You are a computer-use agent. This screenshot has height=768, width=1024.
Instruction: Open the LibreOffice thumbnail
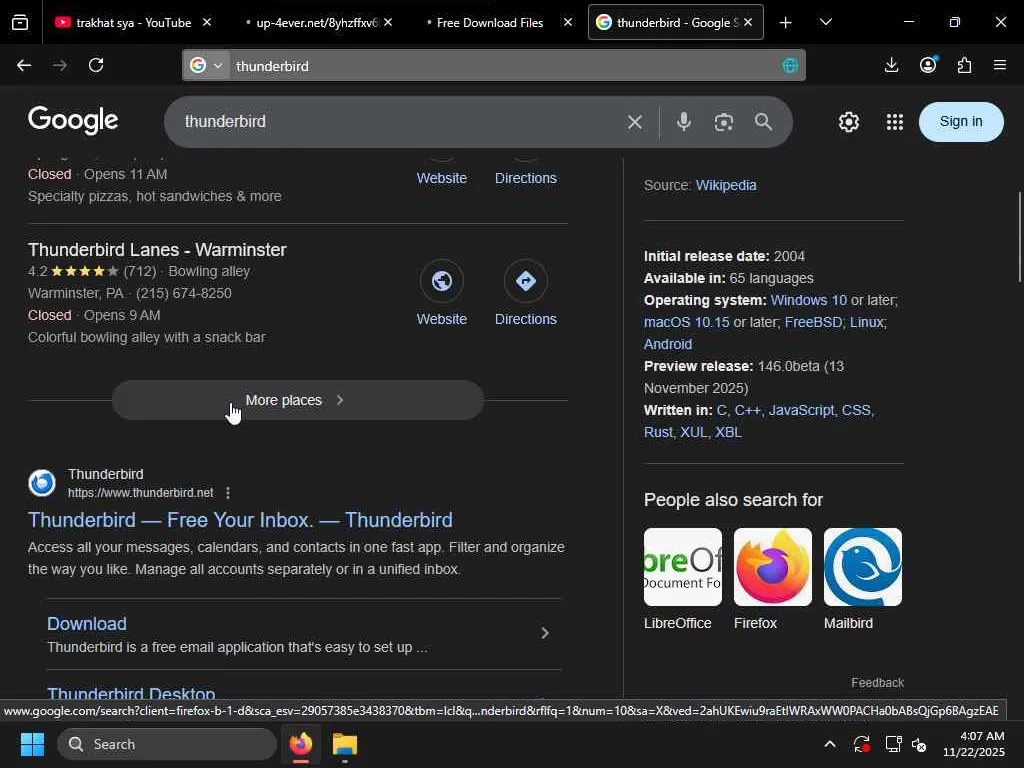click(682, 567)
